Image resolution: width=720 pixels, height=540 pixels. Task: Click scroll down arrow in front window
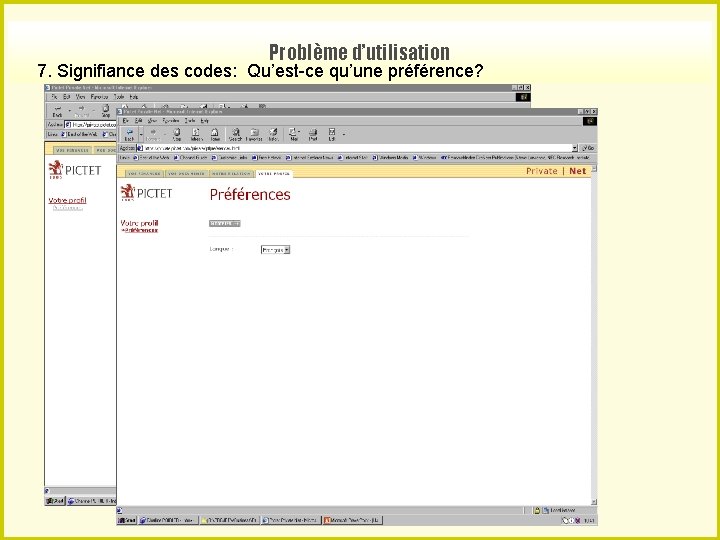594,502
